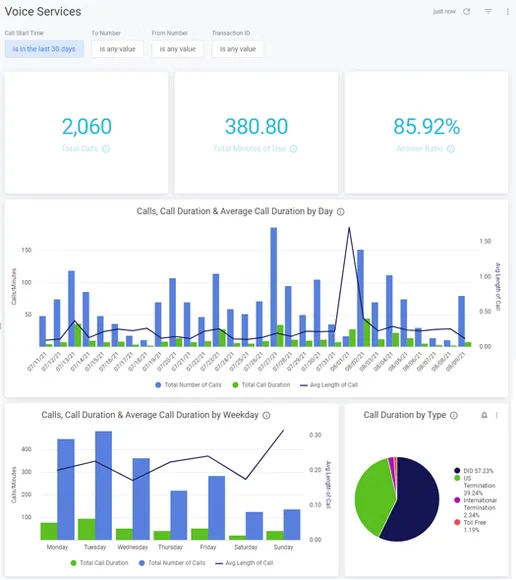Screen dimensions: 516x580
Task: Click the blue Sunday bar in weekday chart
Action: [x=292, y=525]
